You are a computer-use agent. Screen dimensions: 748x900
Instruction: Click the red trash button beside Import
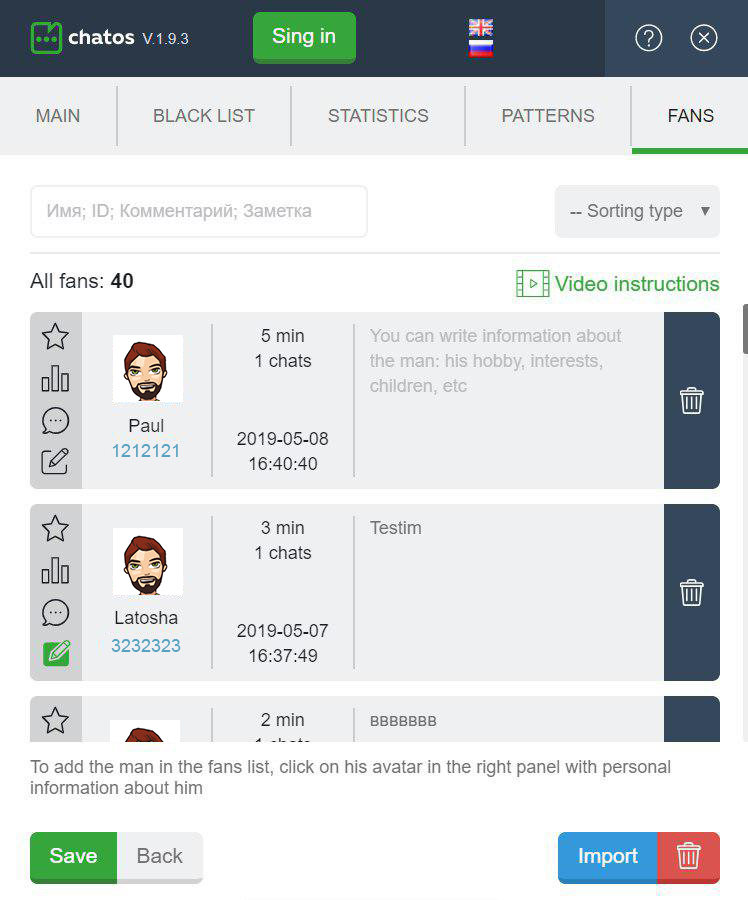pos(688,857)
